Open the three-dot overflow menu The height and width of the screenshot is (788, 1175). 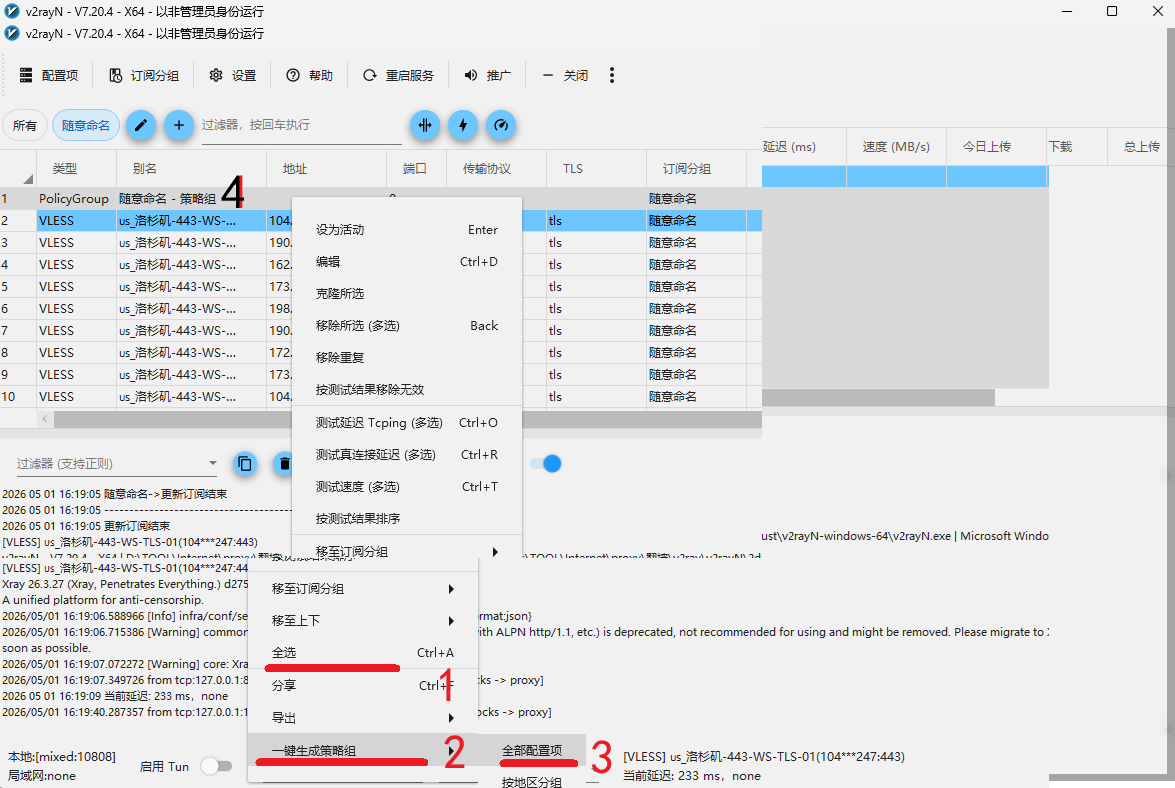click(x=612, y=76)
